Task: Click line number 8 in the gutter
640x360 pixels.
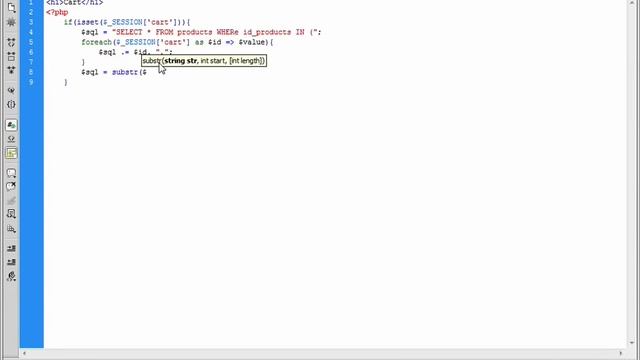Action: point(31,72)
